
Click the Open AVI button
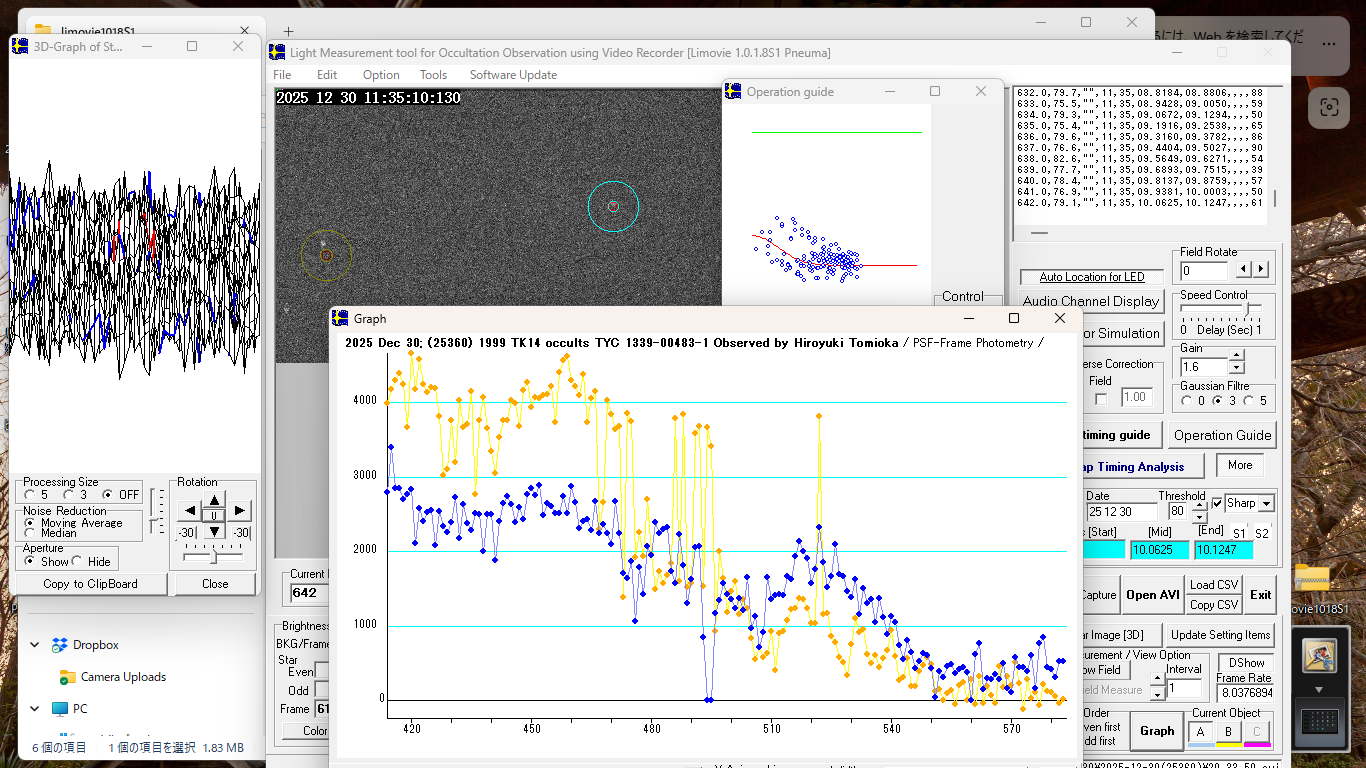1153,595
